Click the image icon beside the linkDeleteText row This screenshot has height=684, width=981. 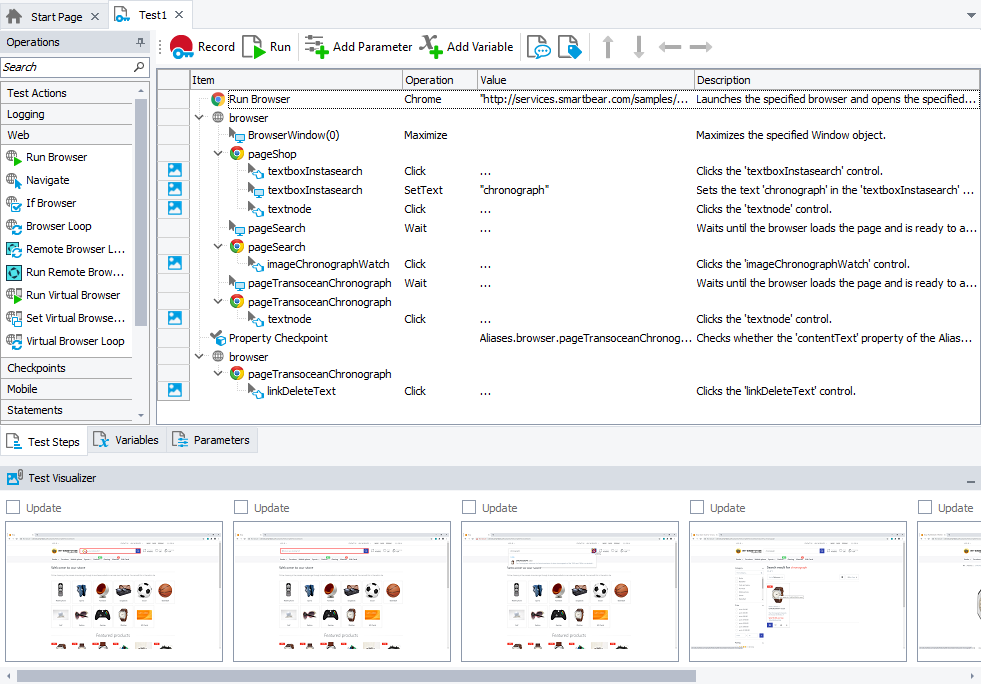pyautogui.click(x=173, y=391)
